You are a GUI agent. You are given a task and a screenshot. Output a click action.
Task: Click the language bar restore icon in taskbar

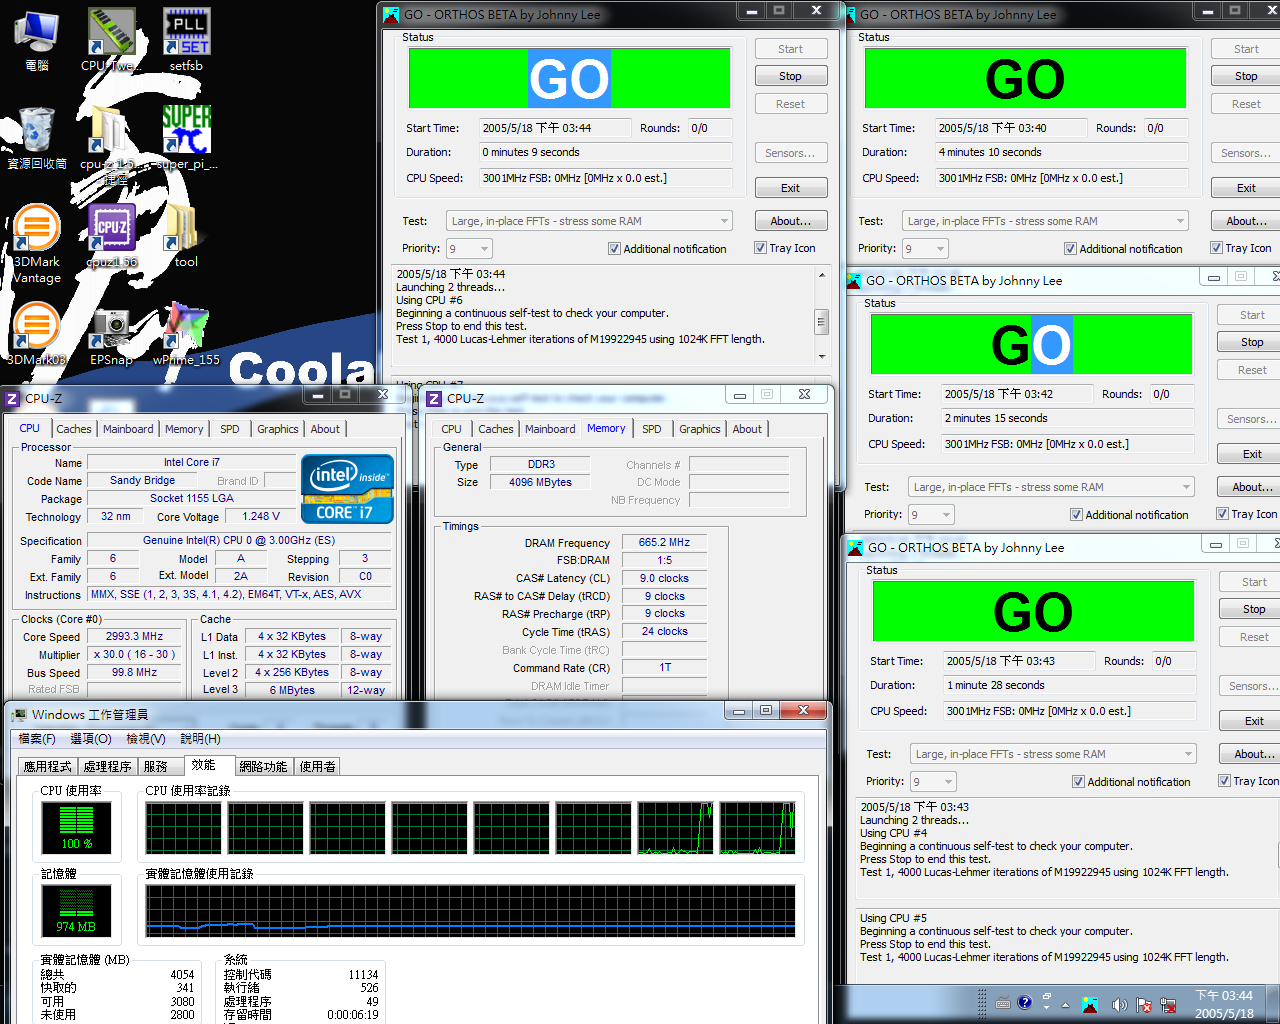(1046, 996)
